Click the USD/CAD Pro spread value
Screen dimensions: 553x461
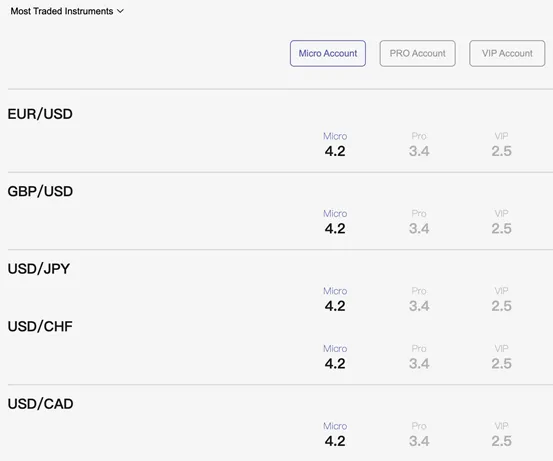pos(419,441)
